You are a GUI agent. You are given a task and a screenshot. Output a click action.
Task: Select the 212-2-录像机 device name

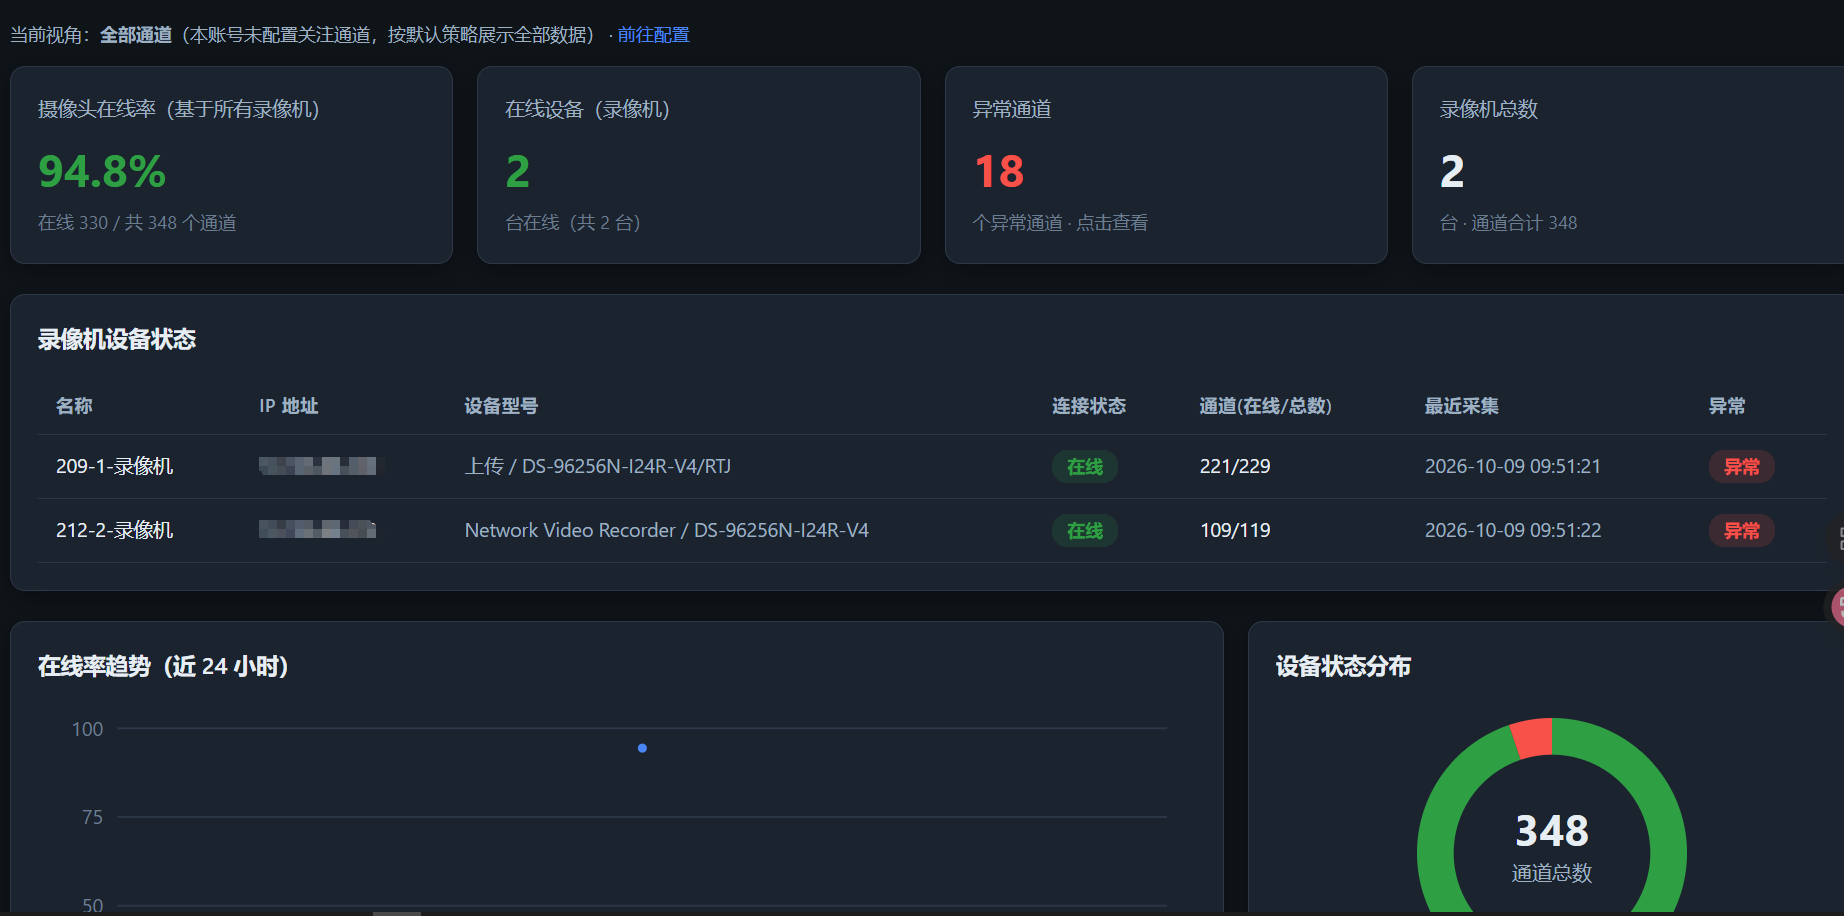115,531
